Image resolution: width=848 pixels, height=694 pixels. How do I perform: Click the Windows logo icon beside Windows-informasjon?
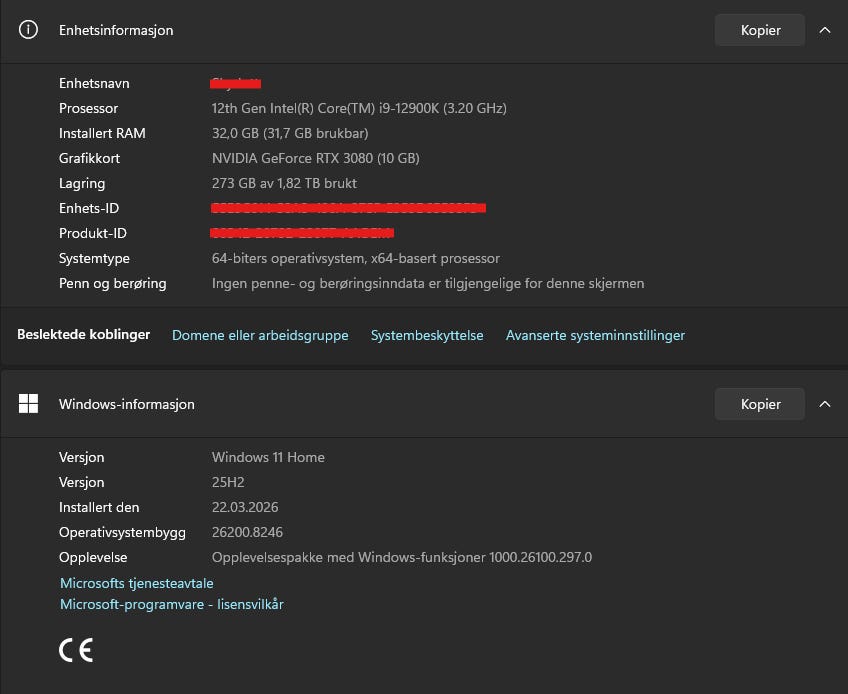(x=28, y=404)
